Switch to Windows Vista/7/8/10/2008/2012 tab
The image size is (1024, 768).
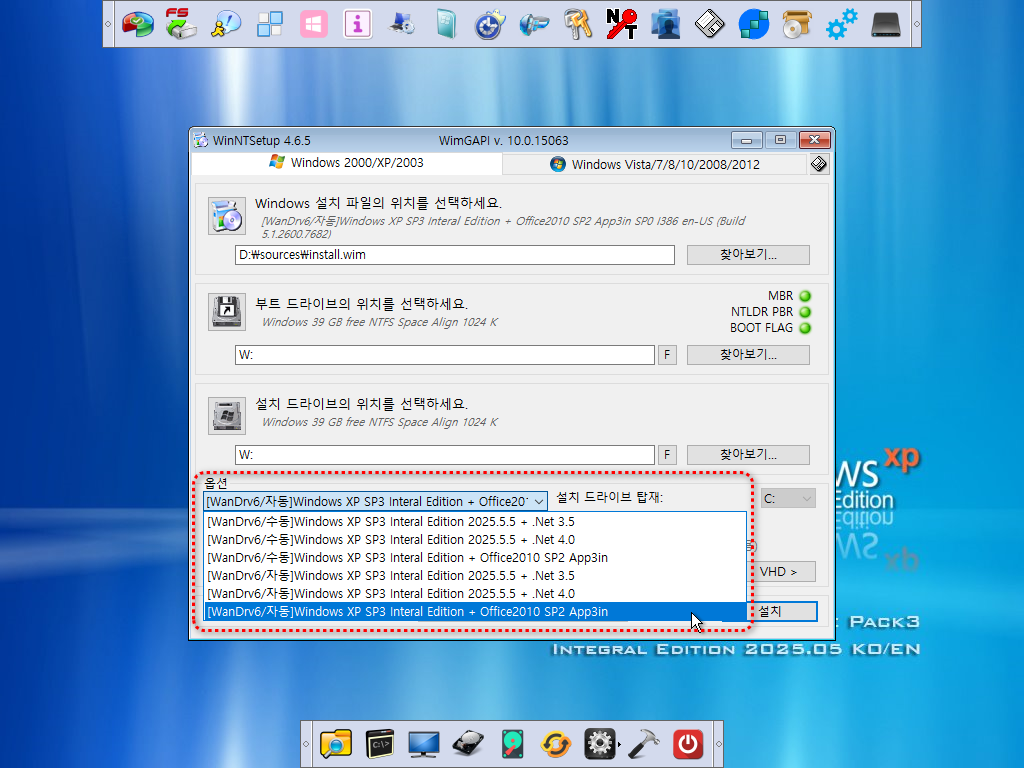tap(655, 165)
